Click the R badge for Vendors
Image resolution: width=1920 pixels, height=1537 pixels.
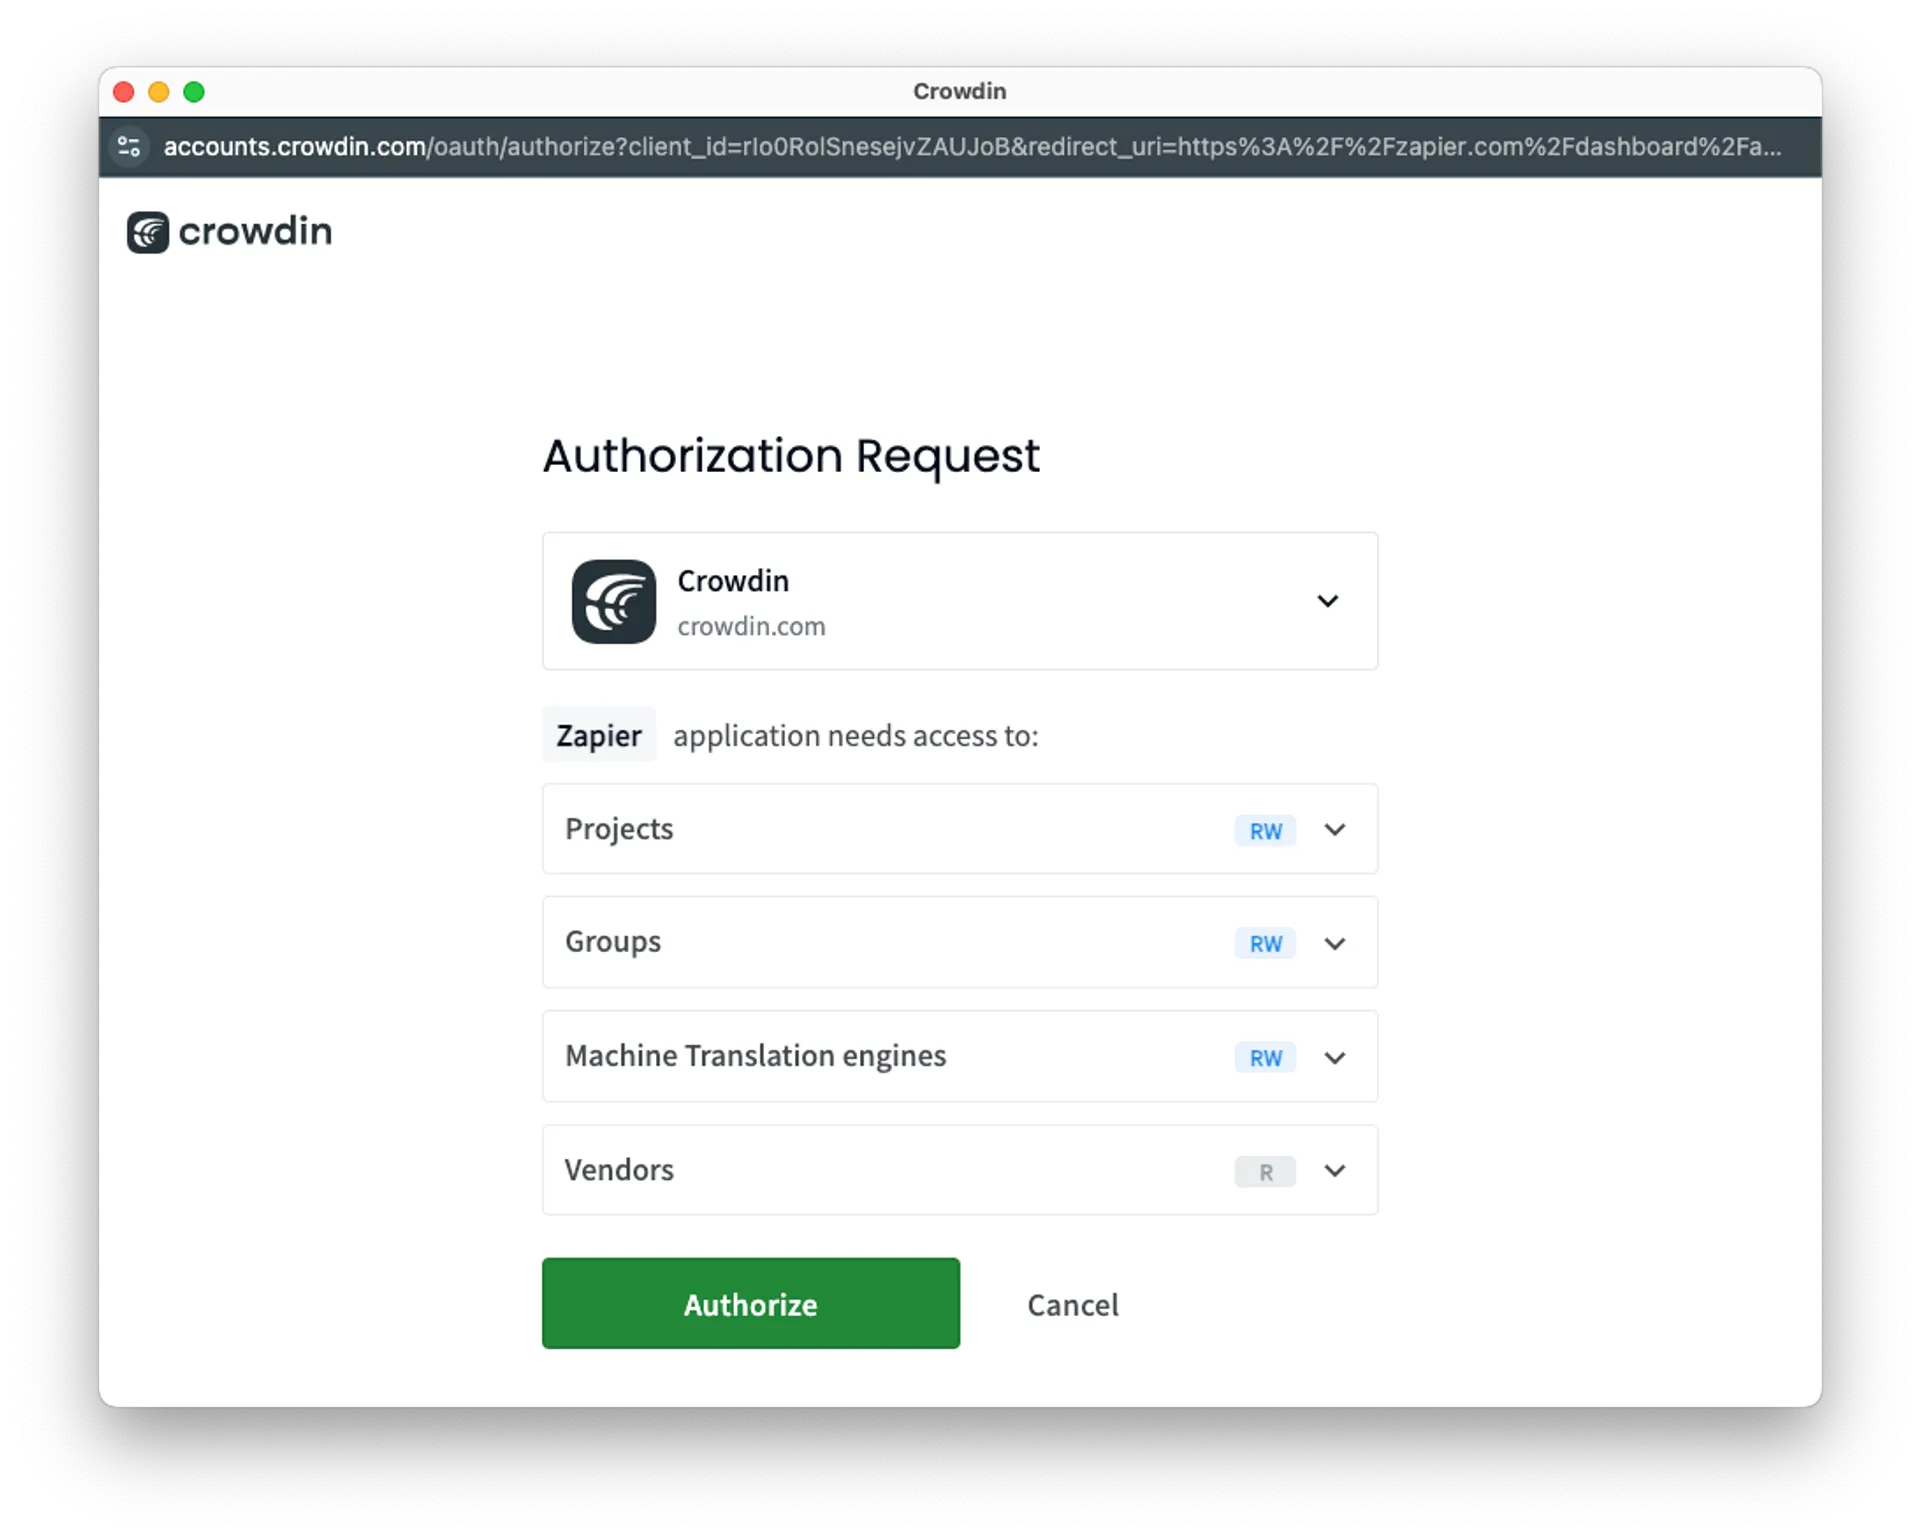[1265, 1172]
